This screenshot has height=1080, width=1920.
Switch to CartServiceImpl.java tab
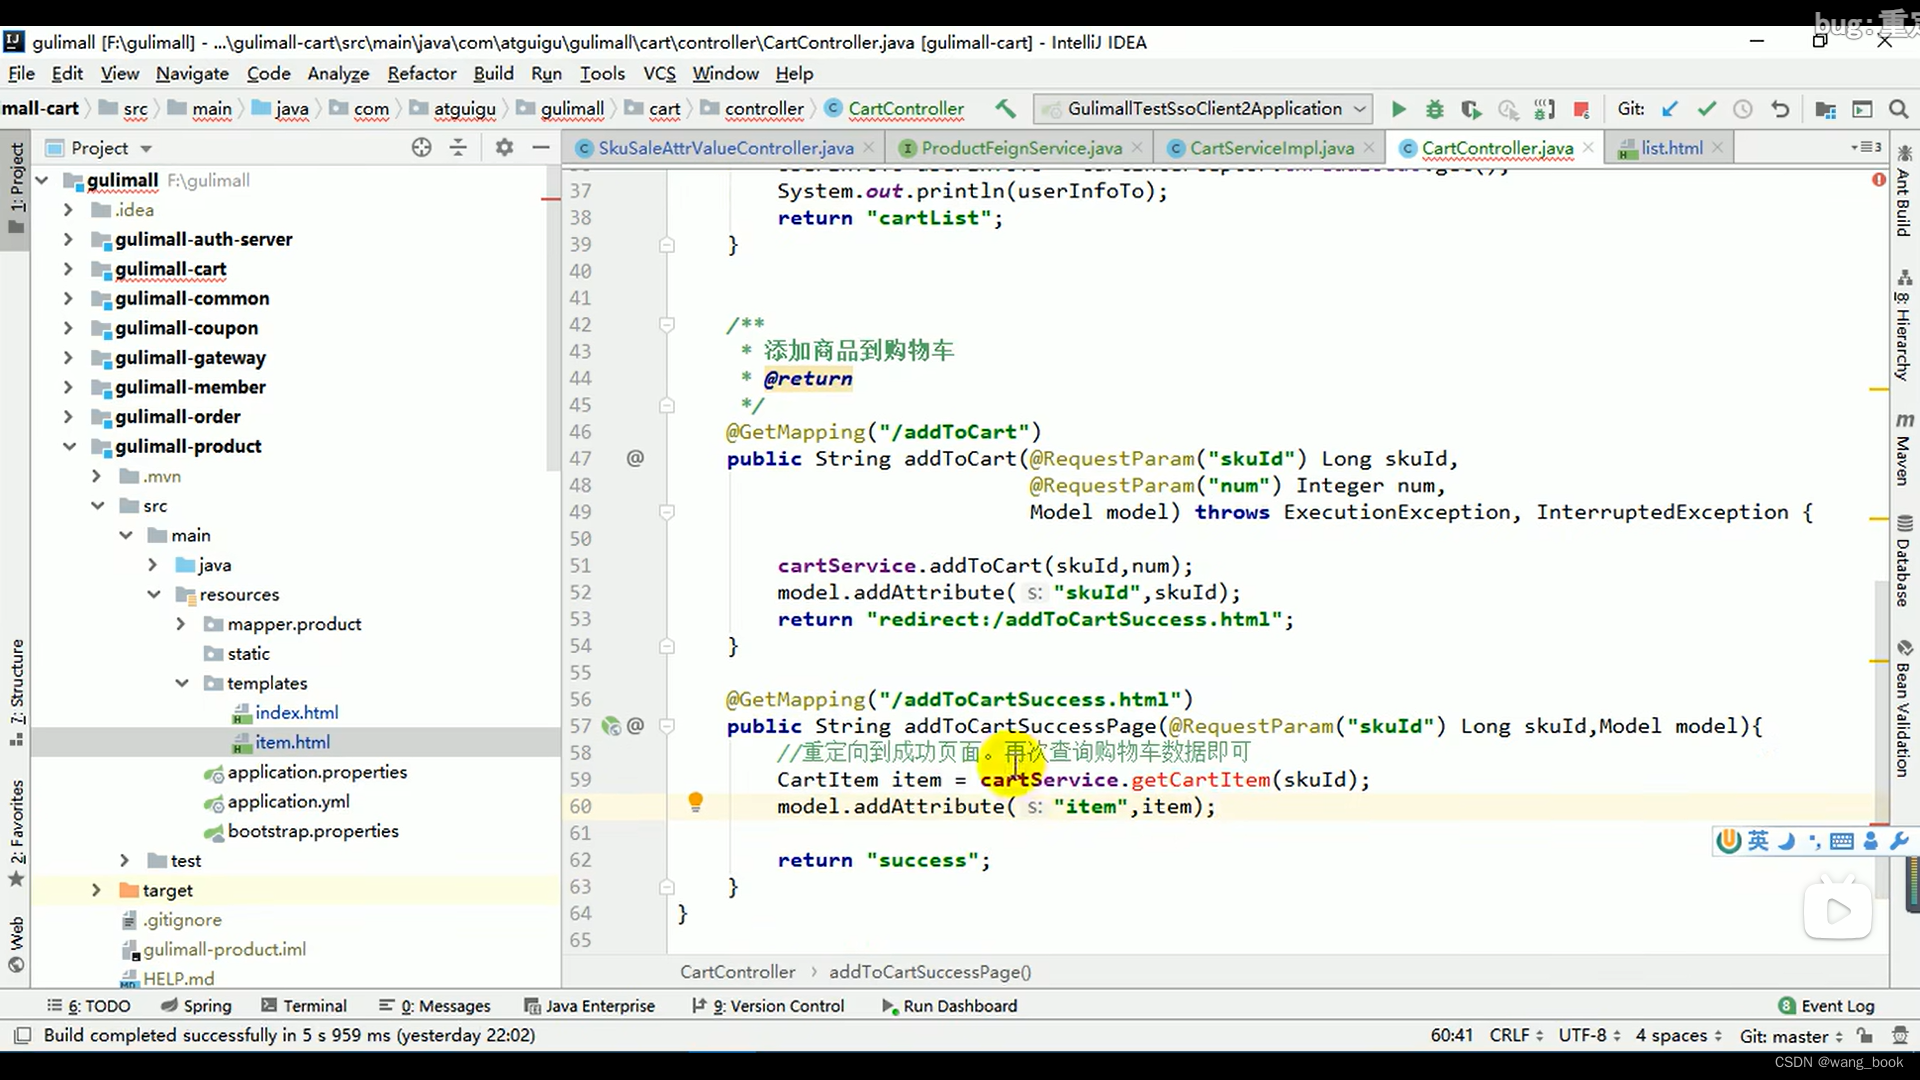(1271, 148)
